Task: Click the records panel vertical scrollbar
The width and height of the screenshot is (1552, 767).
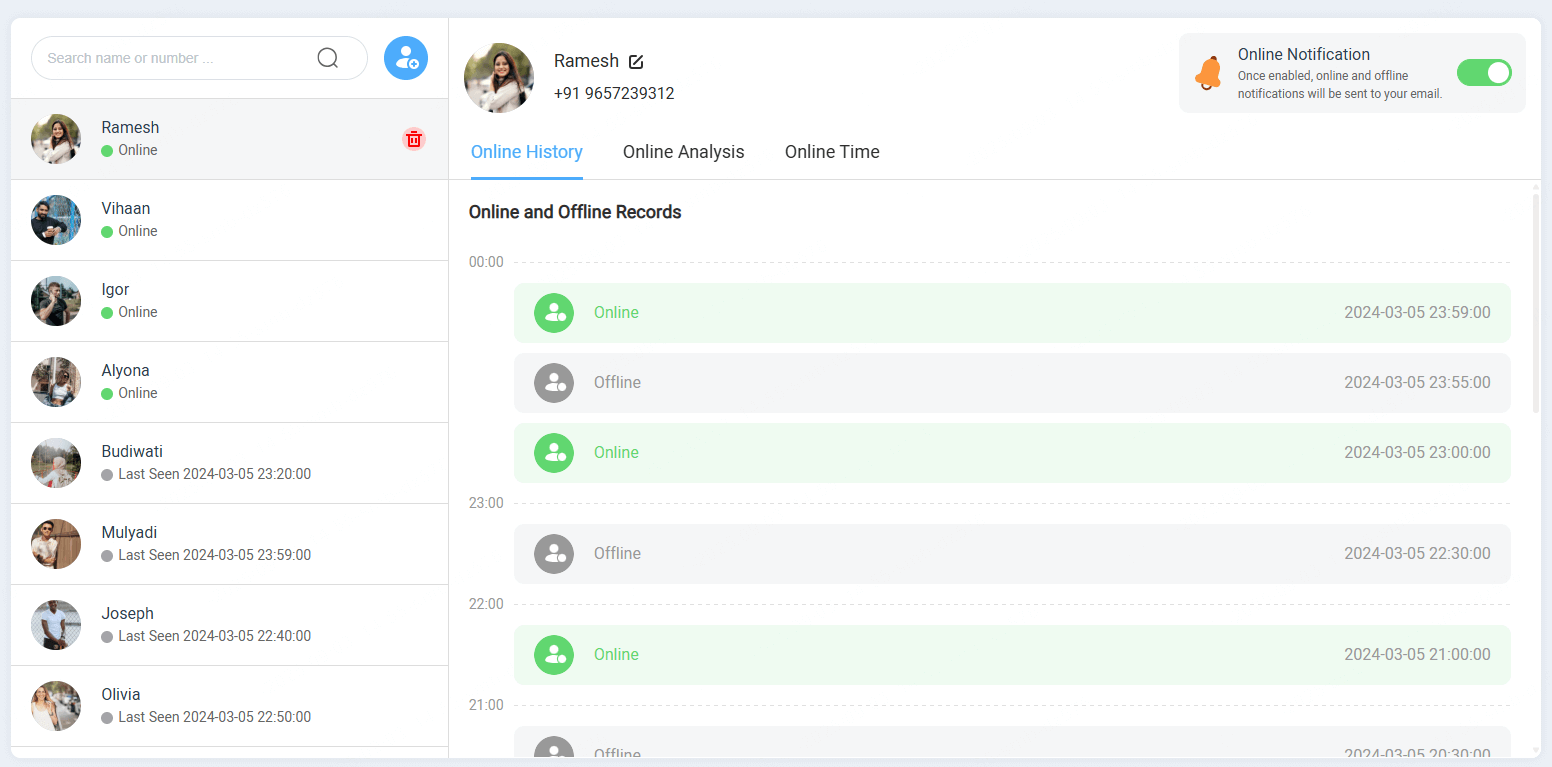Action: pyautogui.click(x=1535, y=300)
